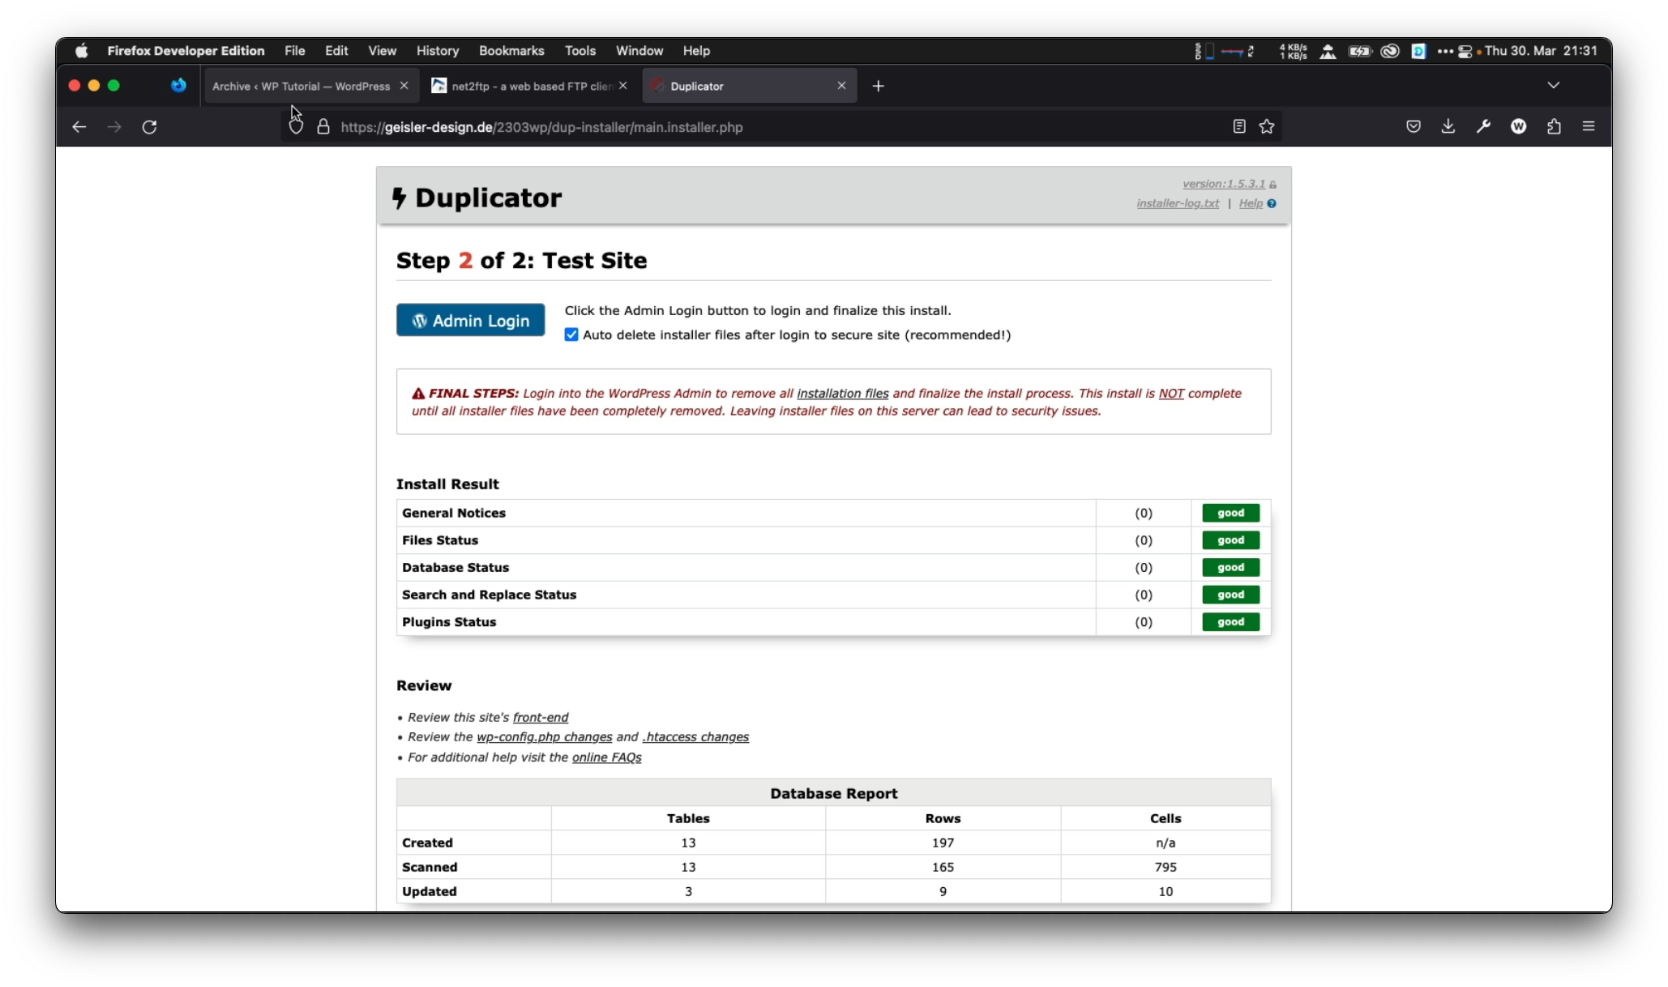Viewport: 1668px width, 987px height.
Task: Open tracking protection shield in address bar
Action: 296,127
